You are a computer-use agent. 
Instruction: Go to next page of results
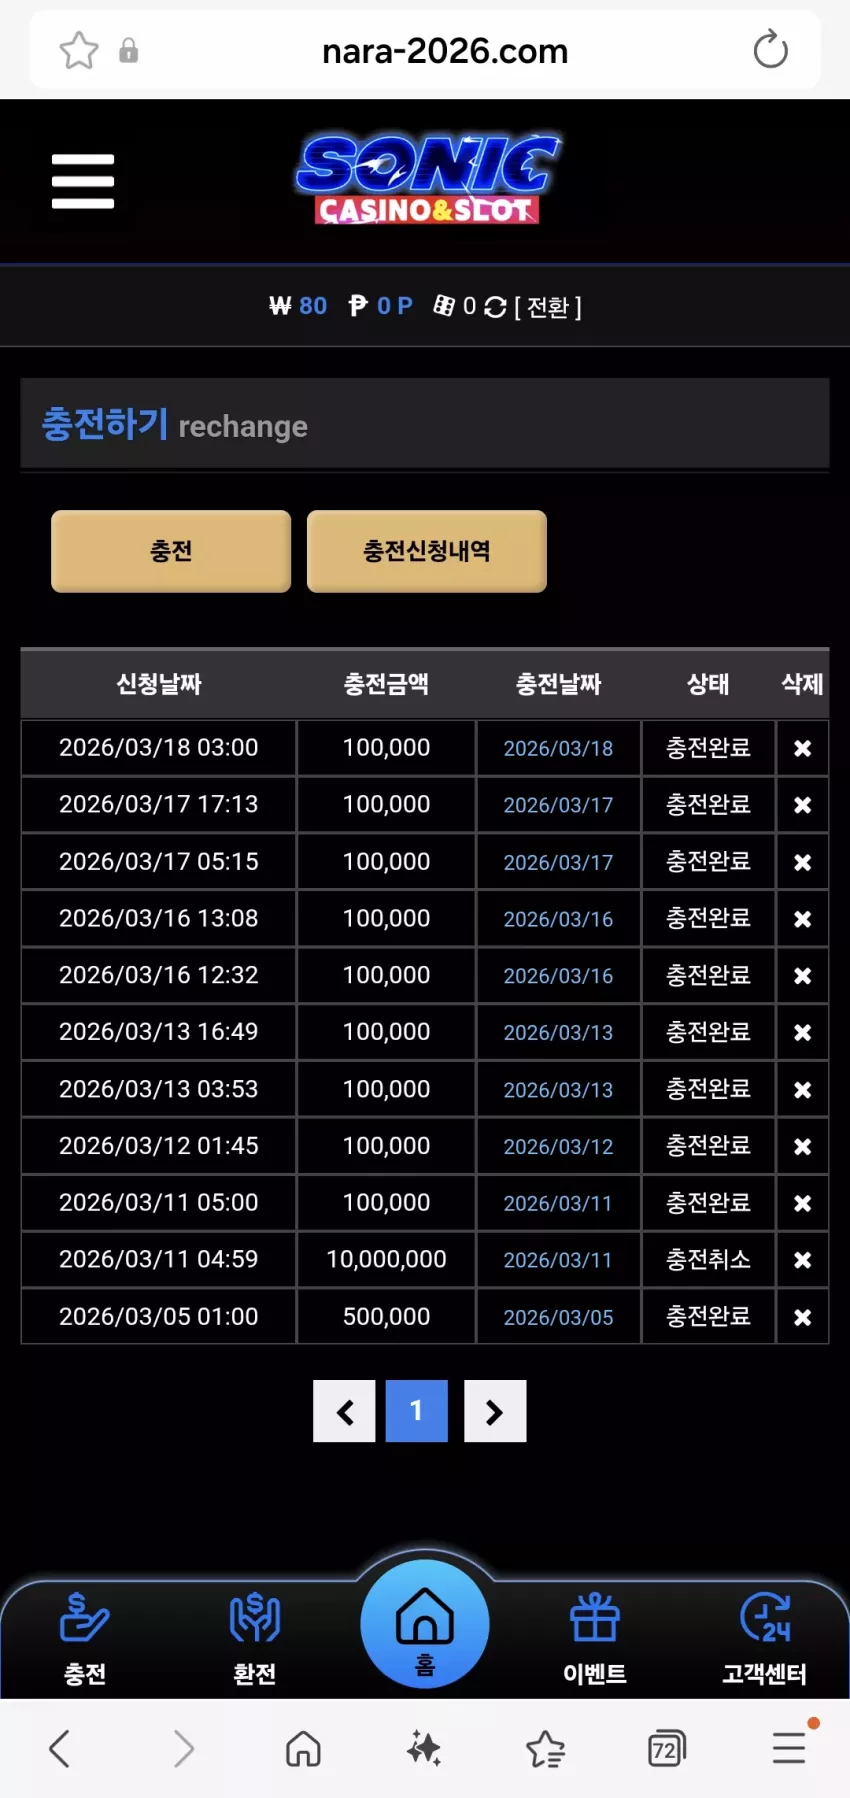(x=495, y=1411)
